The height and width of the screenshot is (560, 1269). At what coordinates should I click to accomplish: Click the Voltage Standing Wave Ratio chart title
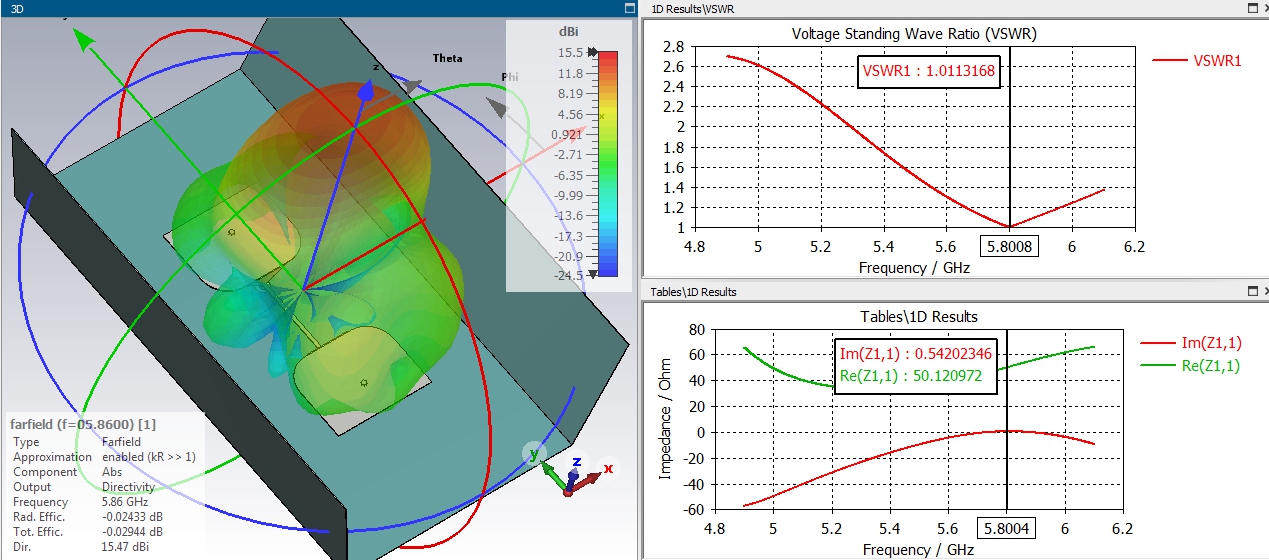tap(914, 33)
